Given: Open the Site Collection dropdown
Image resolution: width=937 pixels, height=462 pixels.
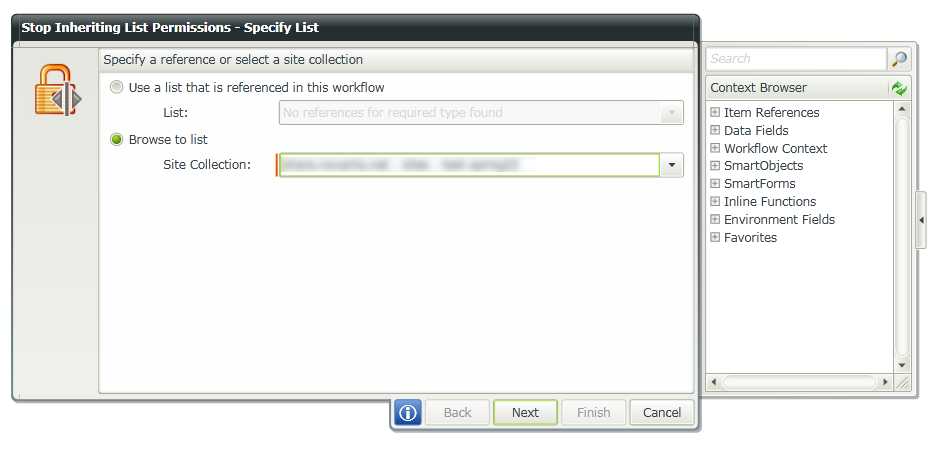Looking at the screenshot, I should click(672, 165).
